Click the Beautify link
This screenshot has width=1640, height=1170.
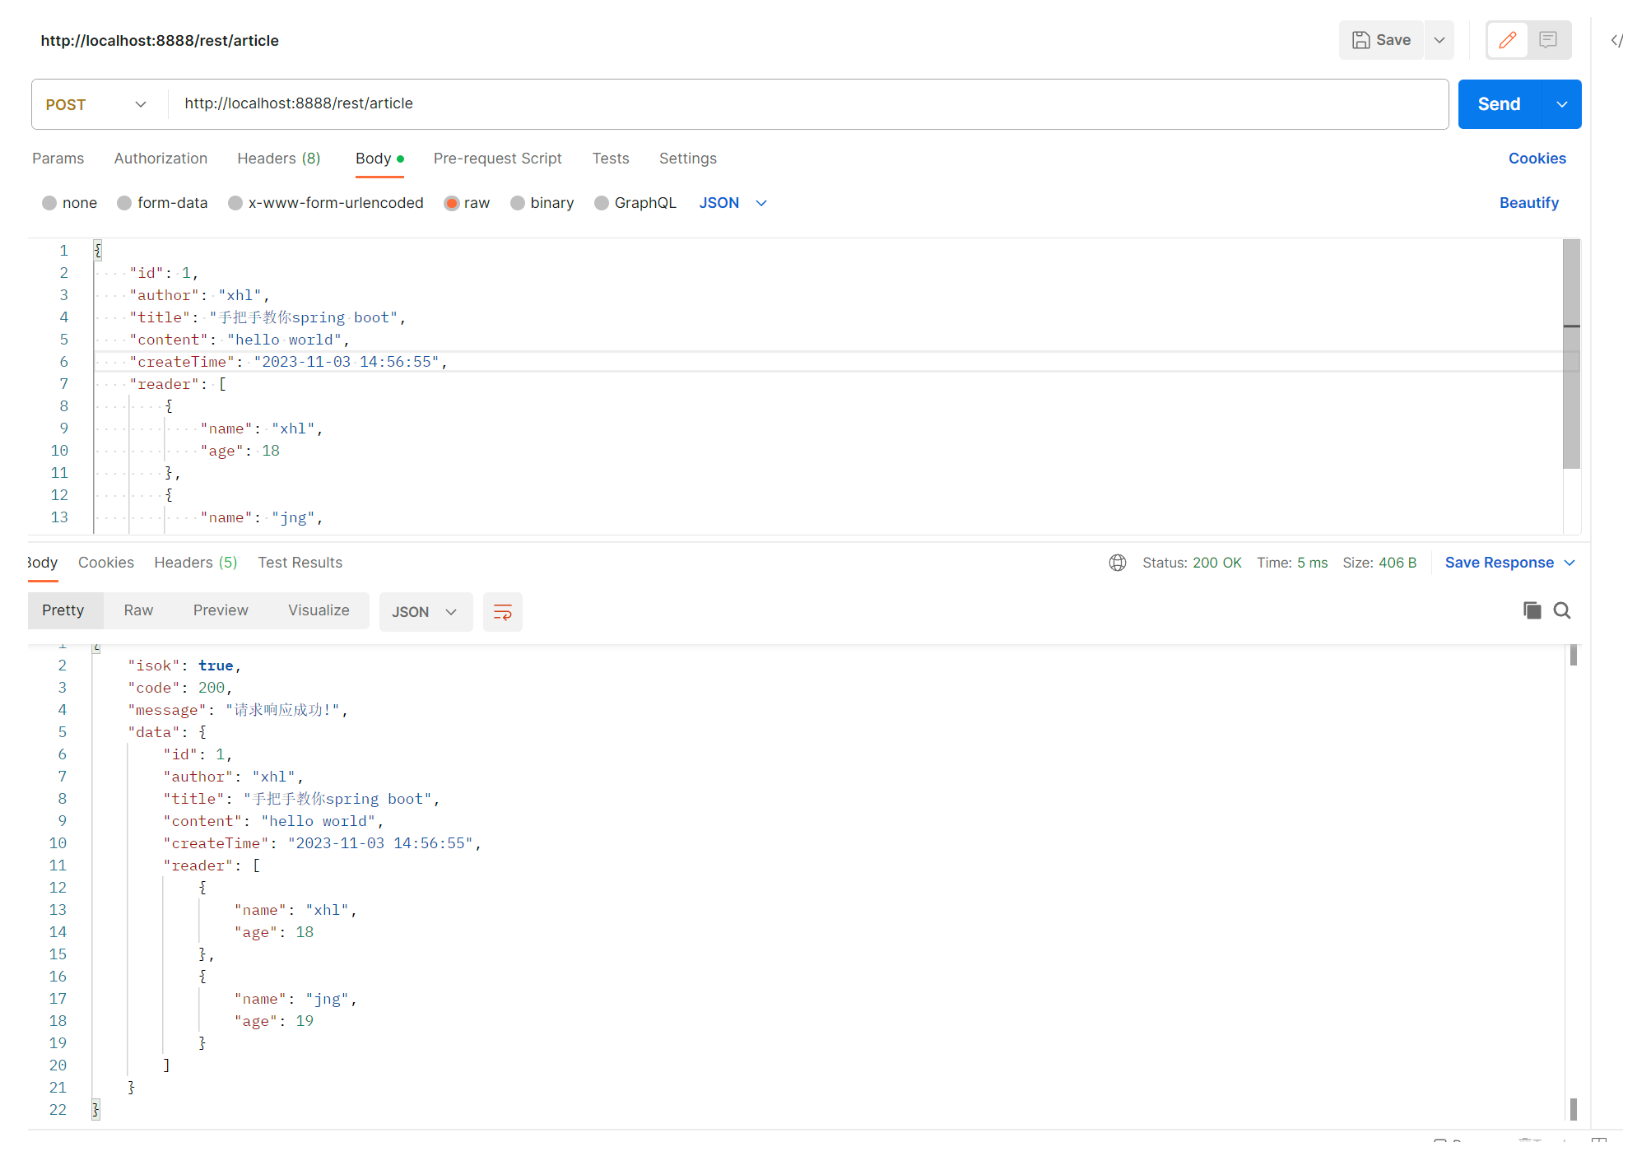[x=1528, y=203]
